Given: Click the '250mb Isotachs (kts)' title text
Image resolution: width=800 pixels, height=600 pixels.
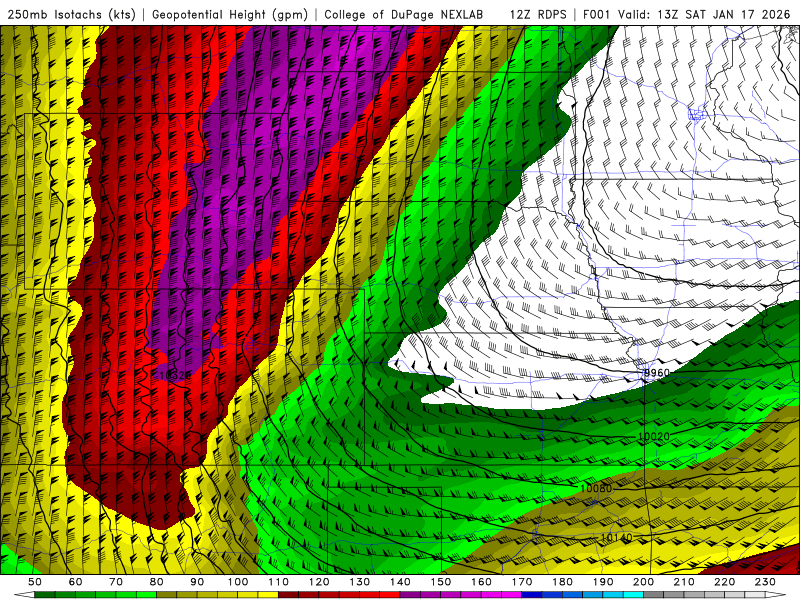Looking at the screenshot, I should [x=72, y=14].
